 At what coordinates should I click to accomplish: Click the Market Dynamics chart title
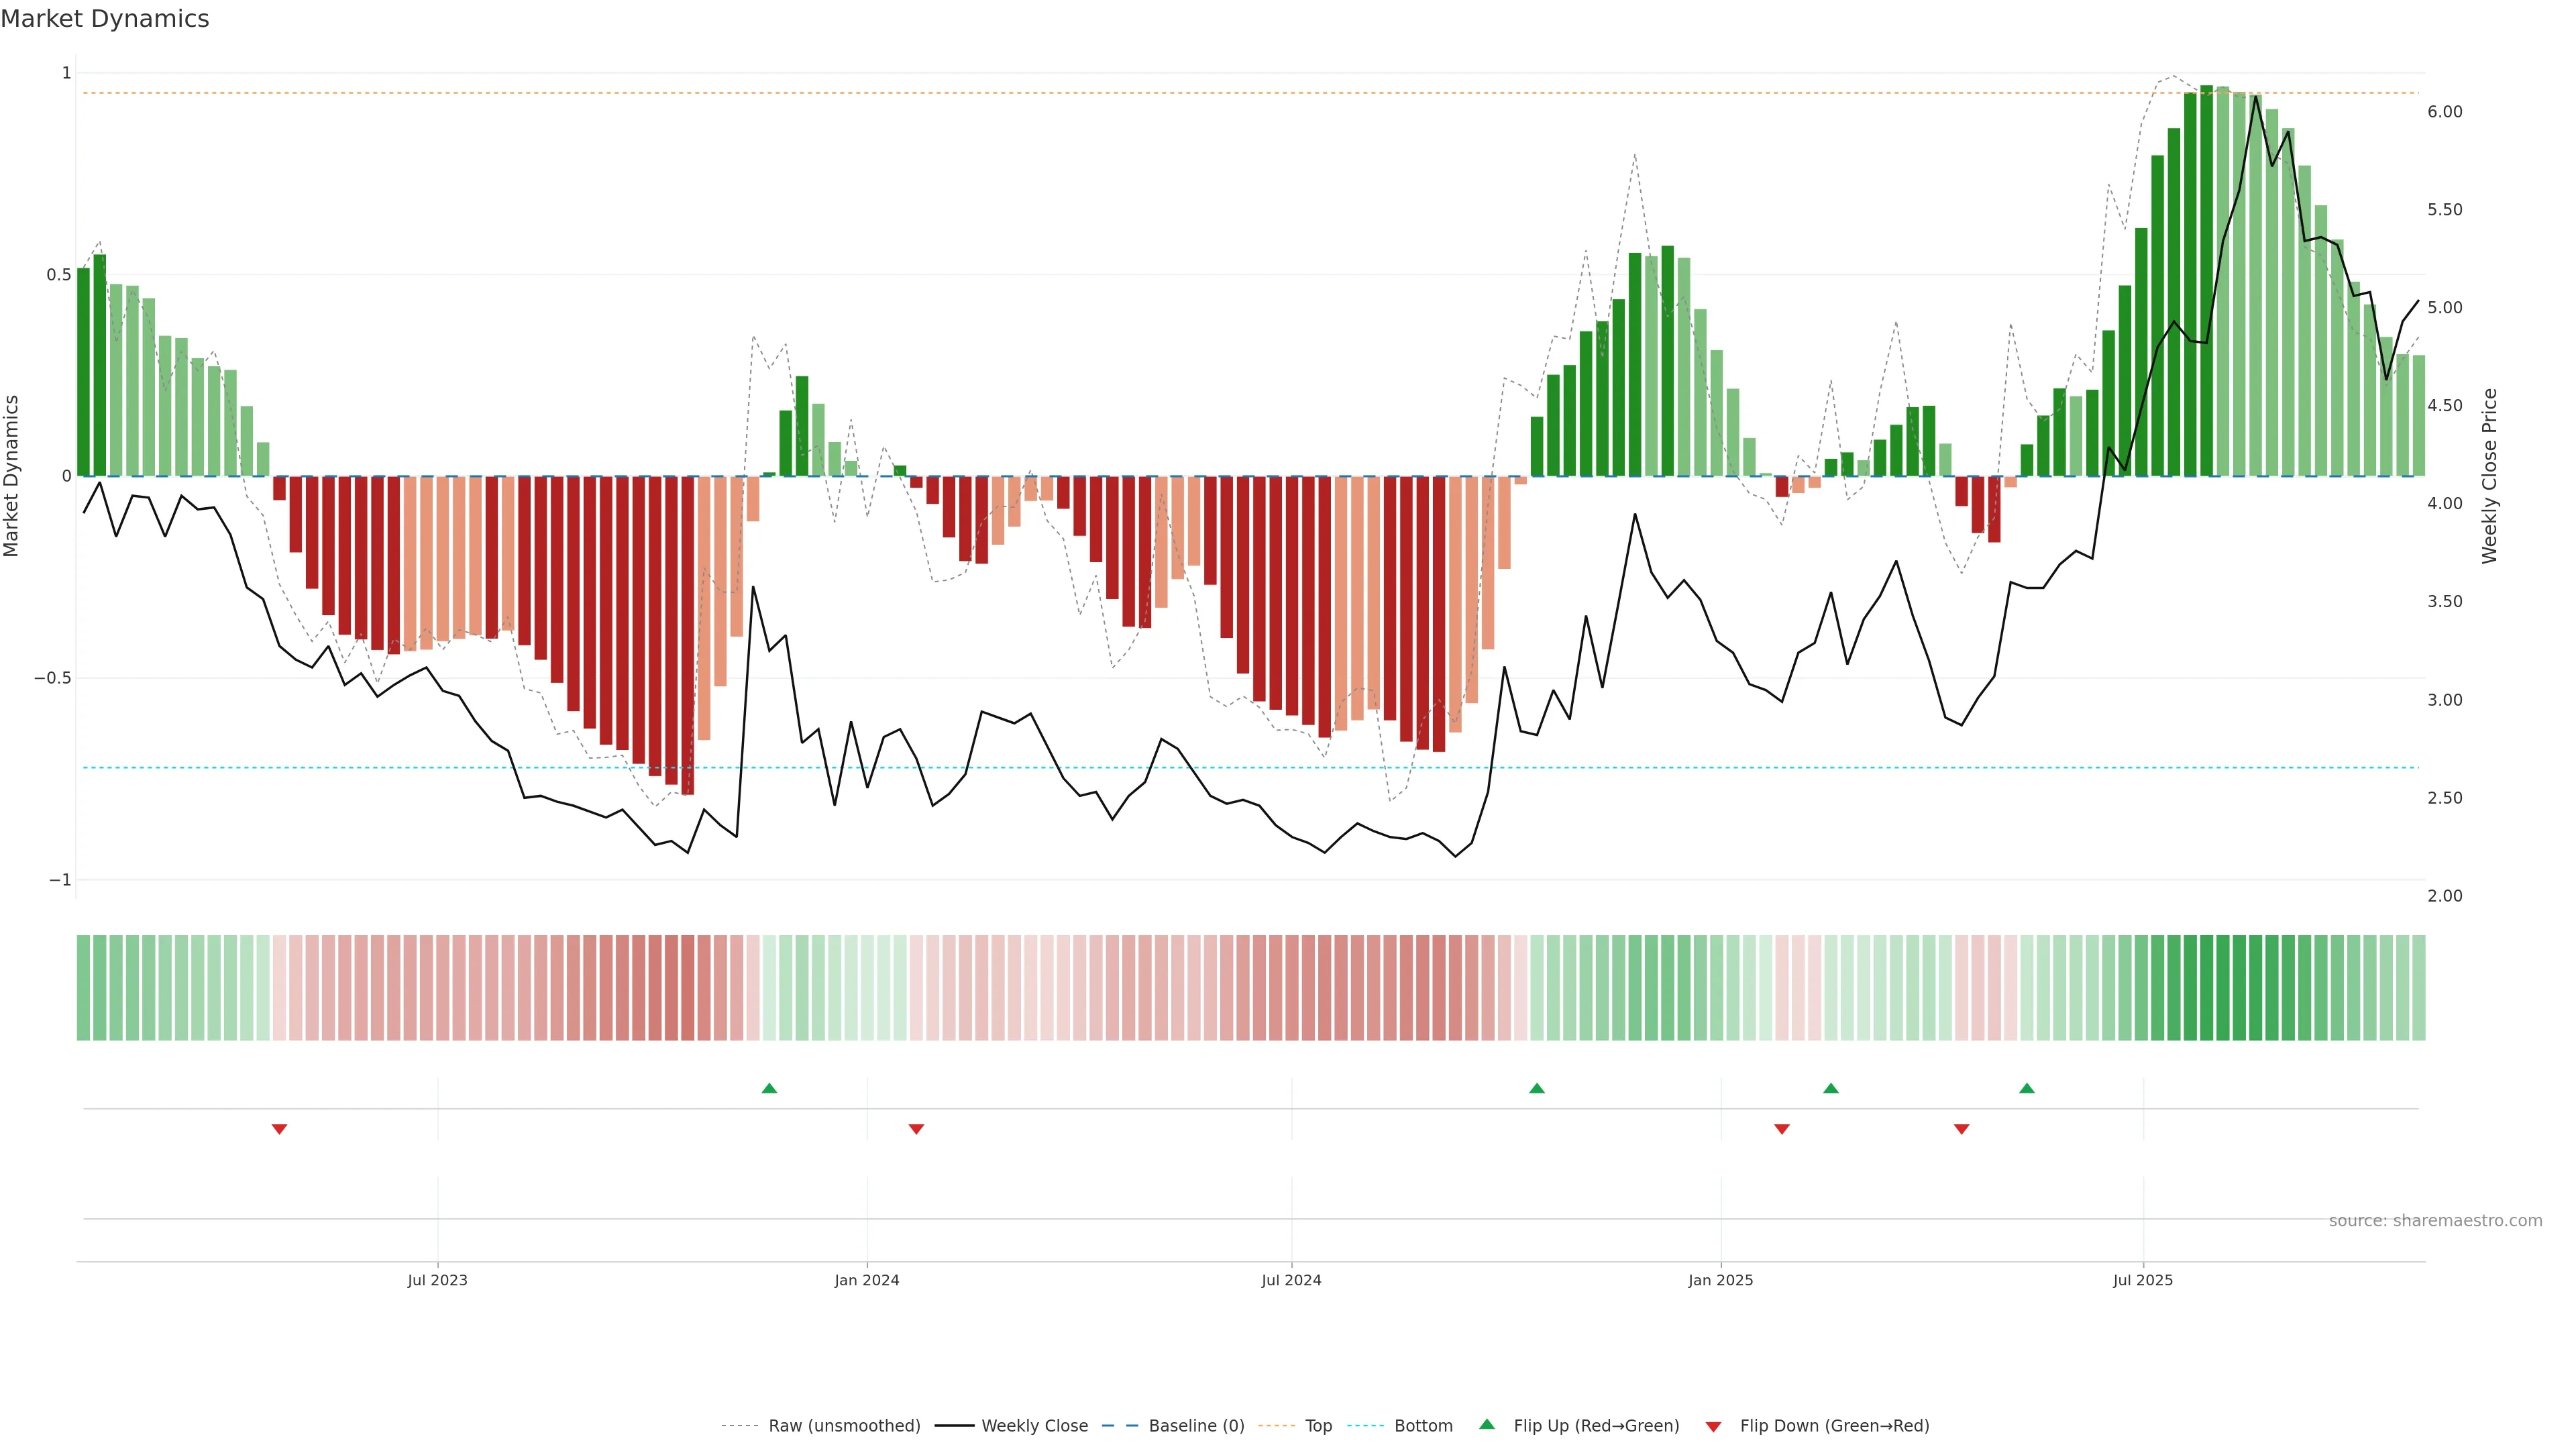point(105,19)
